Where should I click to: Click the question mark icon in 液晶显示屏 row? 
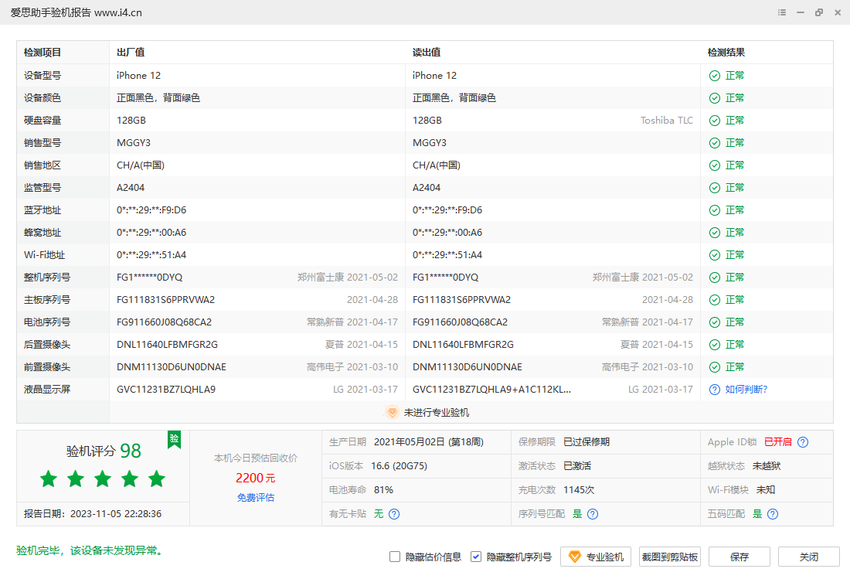(714, 390)
